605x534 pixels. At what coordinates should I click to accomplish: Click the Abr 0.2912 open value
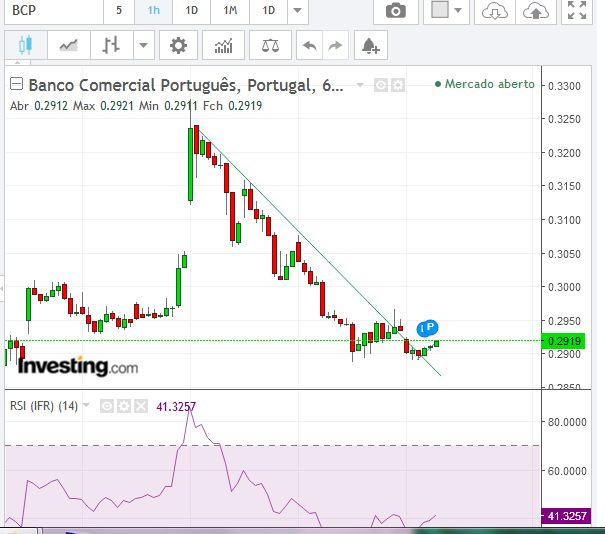39,106
